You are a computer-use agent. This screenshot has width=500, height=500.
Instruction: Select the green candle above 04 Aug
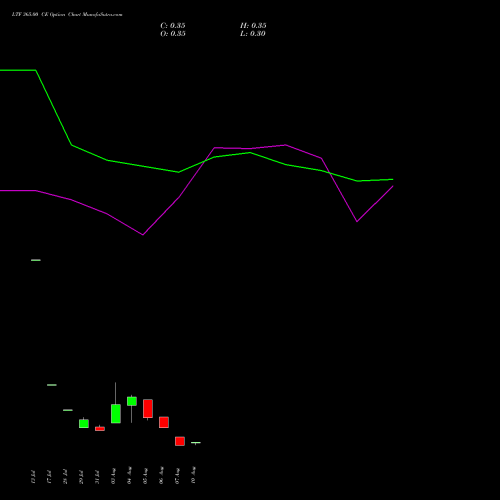pos(132,401)
